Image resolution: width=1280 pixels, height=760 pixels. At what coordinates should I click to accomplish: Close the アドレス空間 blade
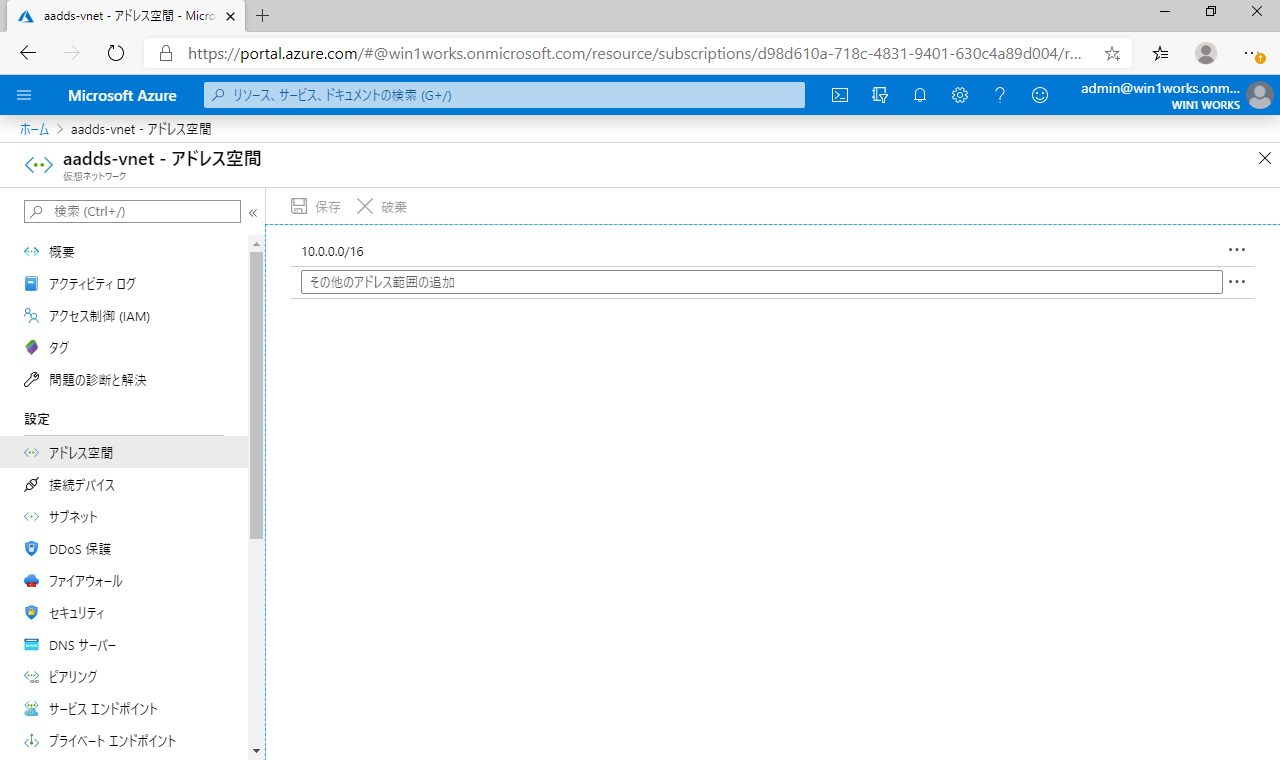coord(1265,158)
